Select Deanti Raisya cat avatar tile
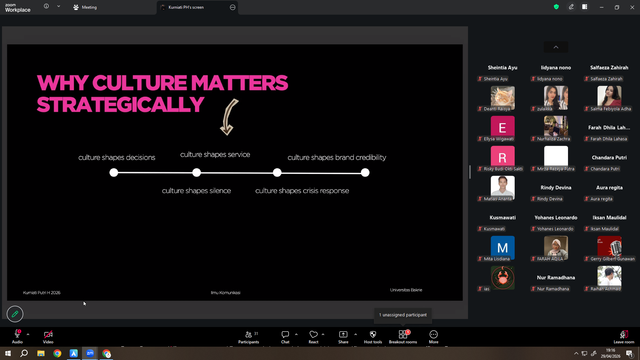Screen dimensions: 640x360 pyautogui.click(x=502, y=98)
